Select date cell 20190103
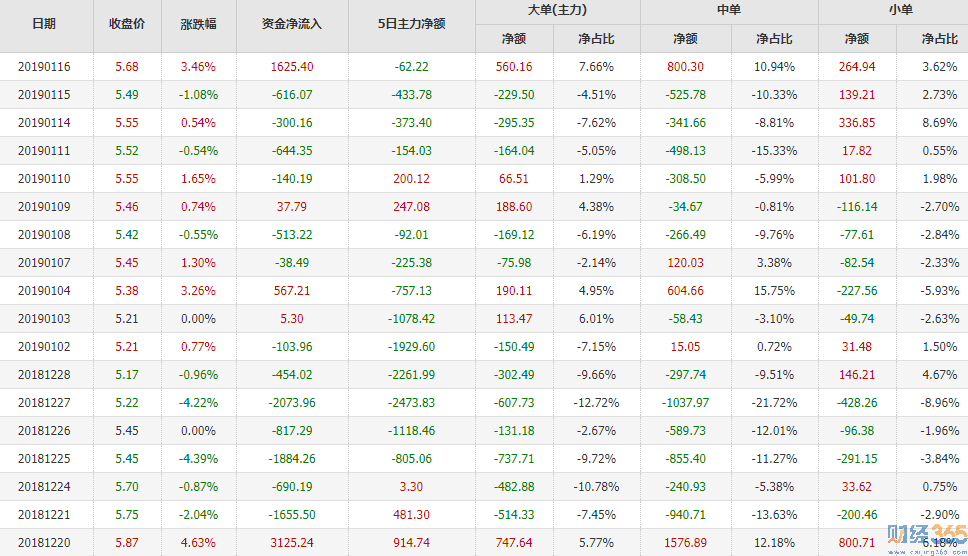 click(x=44, y=319)
